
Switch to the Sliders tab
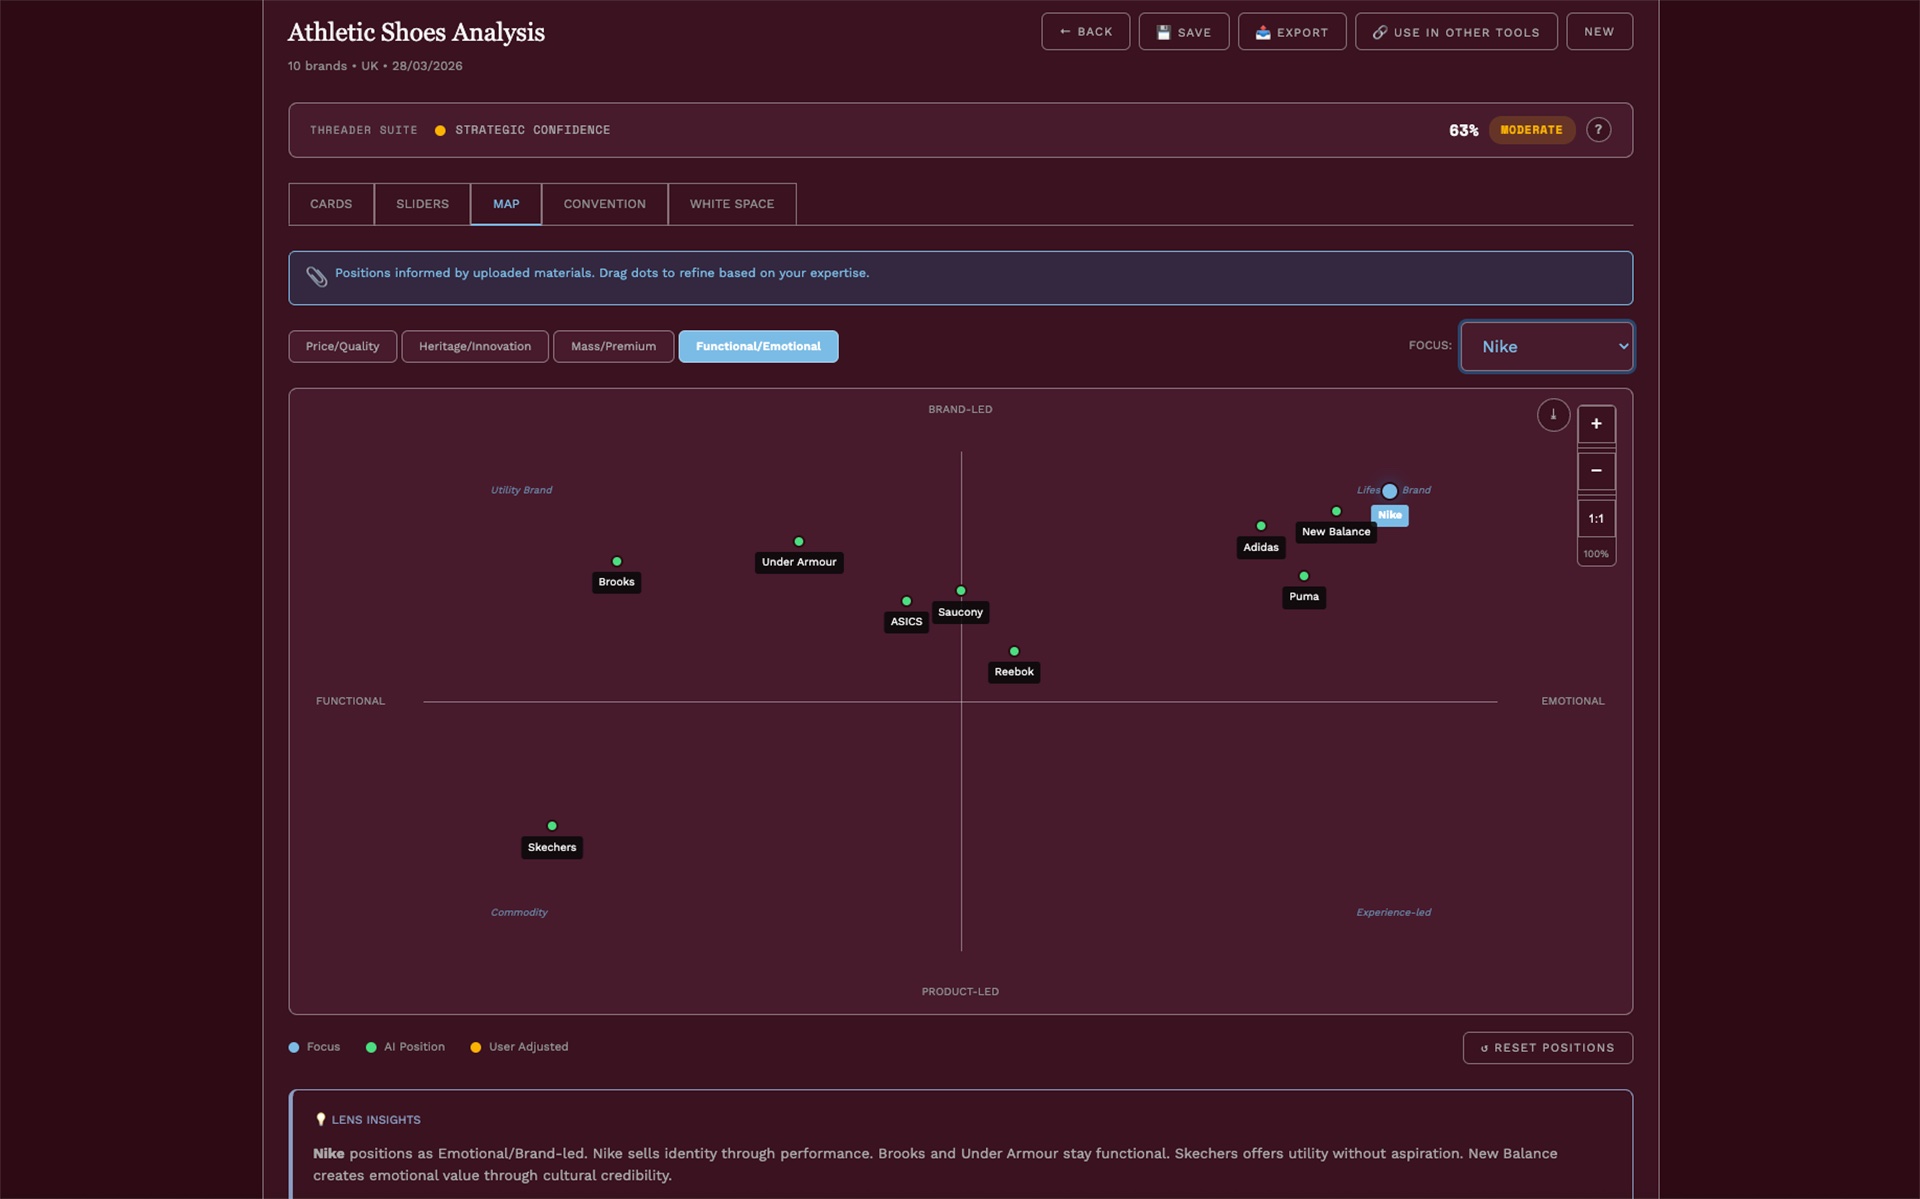tap(422, 204)
